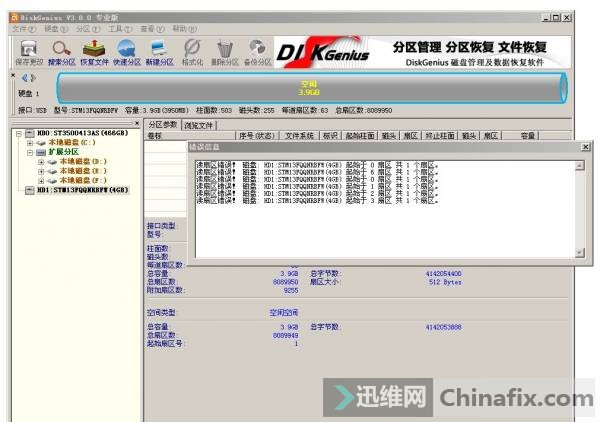
Task: Click error line starting at sector 3
Action: (317, 200)
